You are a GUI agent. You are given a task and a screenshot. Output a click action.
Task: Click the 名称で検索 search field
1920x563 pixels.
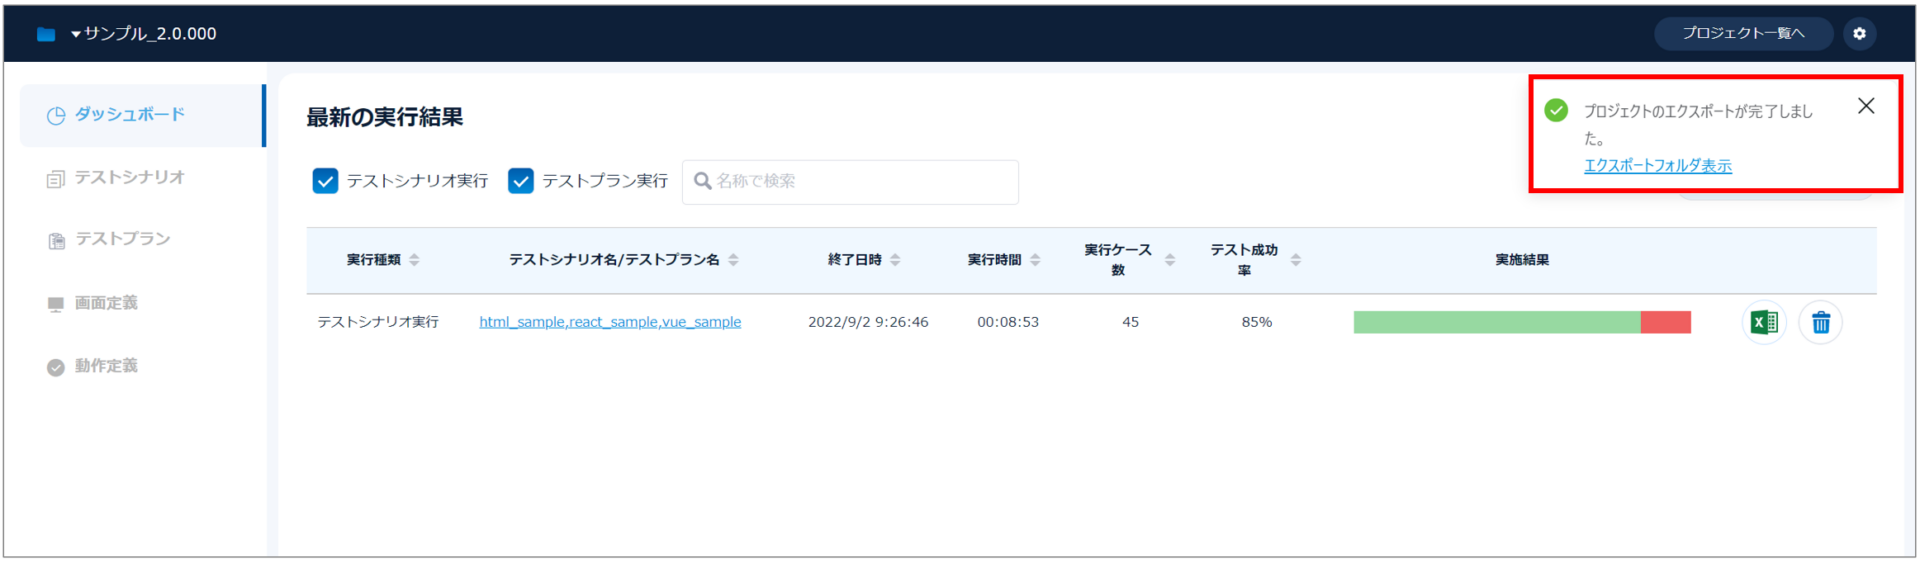coord(860,181)
